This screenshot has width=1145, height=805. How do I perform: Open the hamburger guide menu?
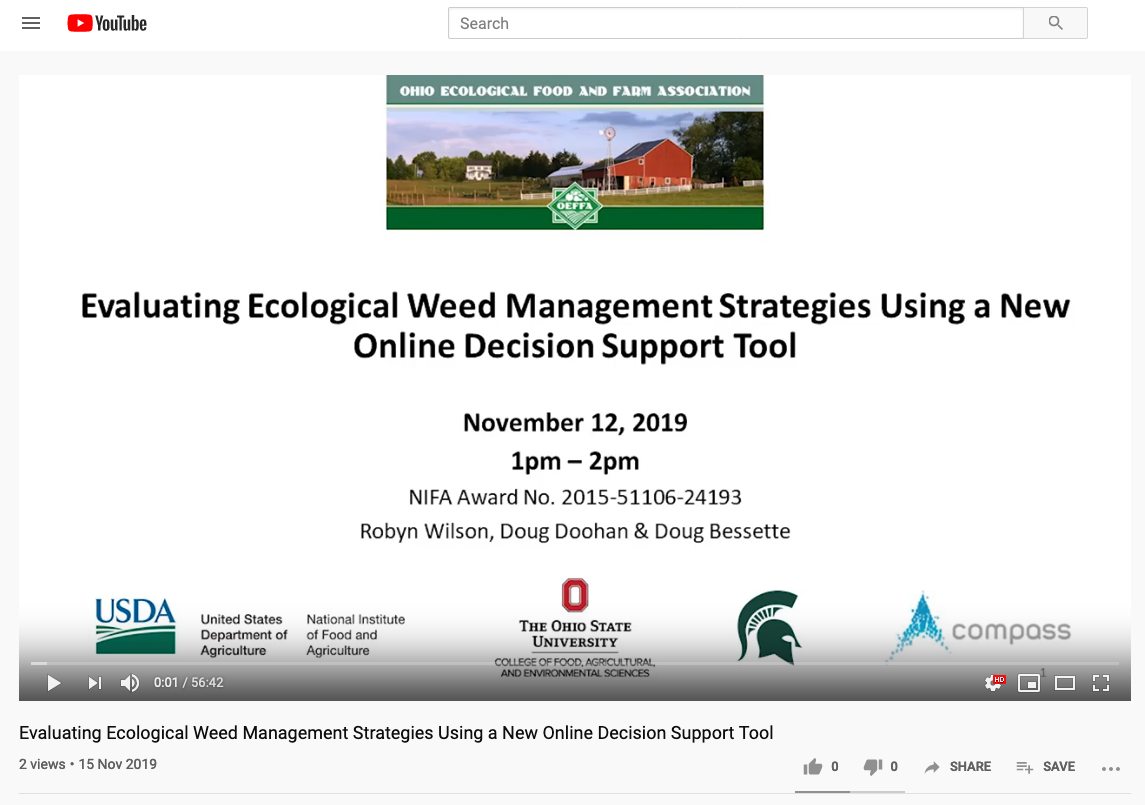click(x=31, y=23)
